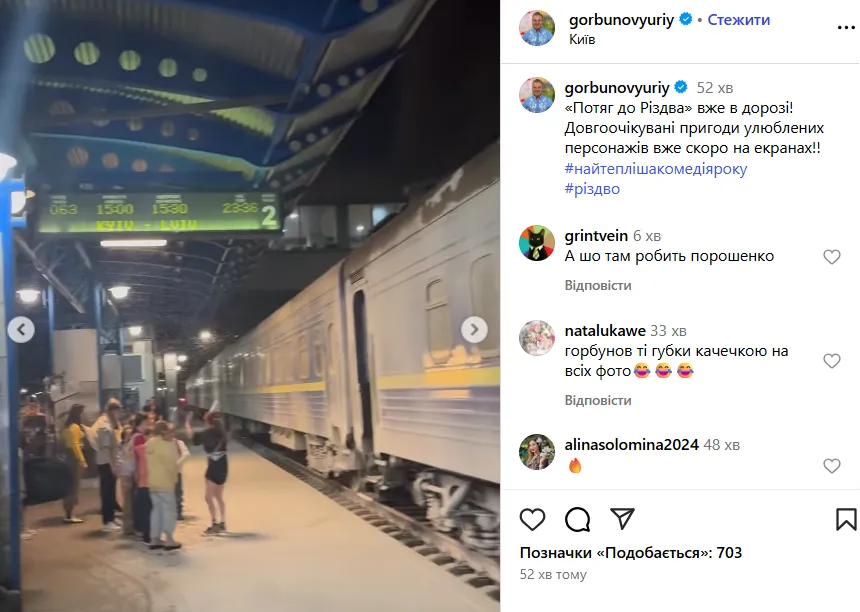Like natalukawe's comment heart

pyautogui.click(x=831, y=361)
